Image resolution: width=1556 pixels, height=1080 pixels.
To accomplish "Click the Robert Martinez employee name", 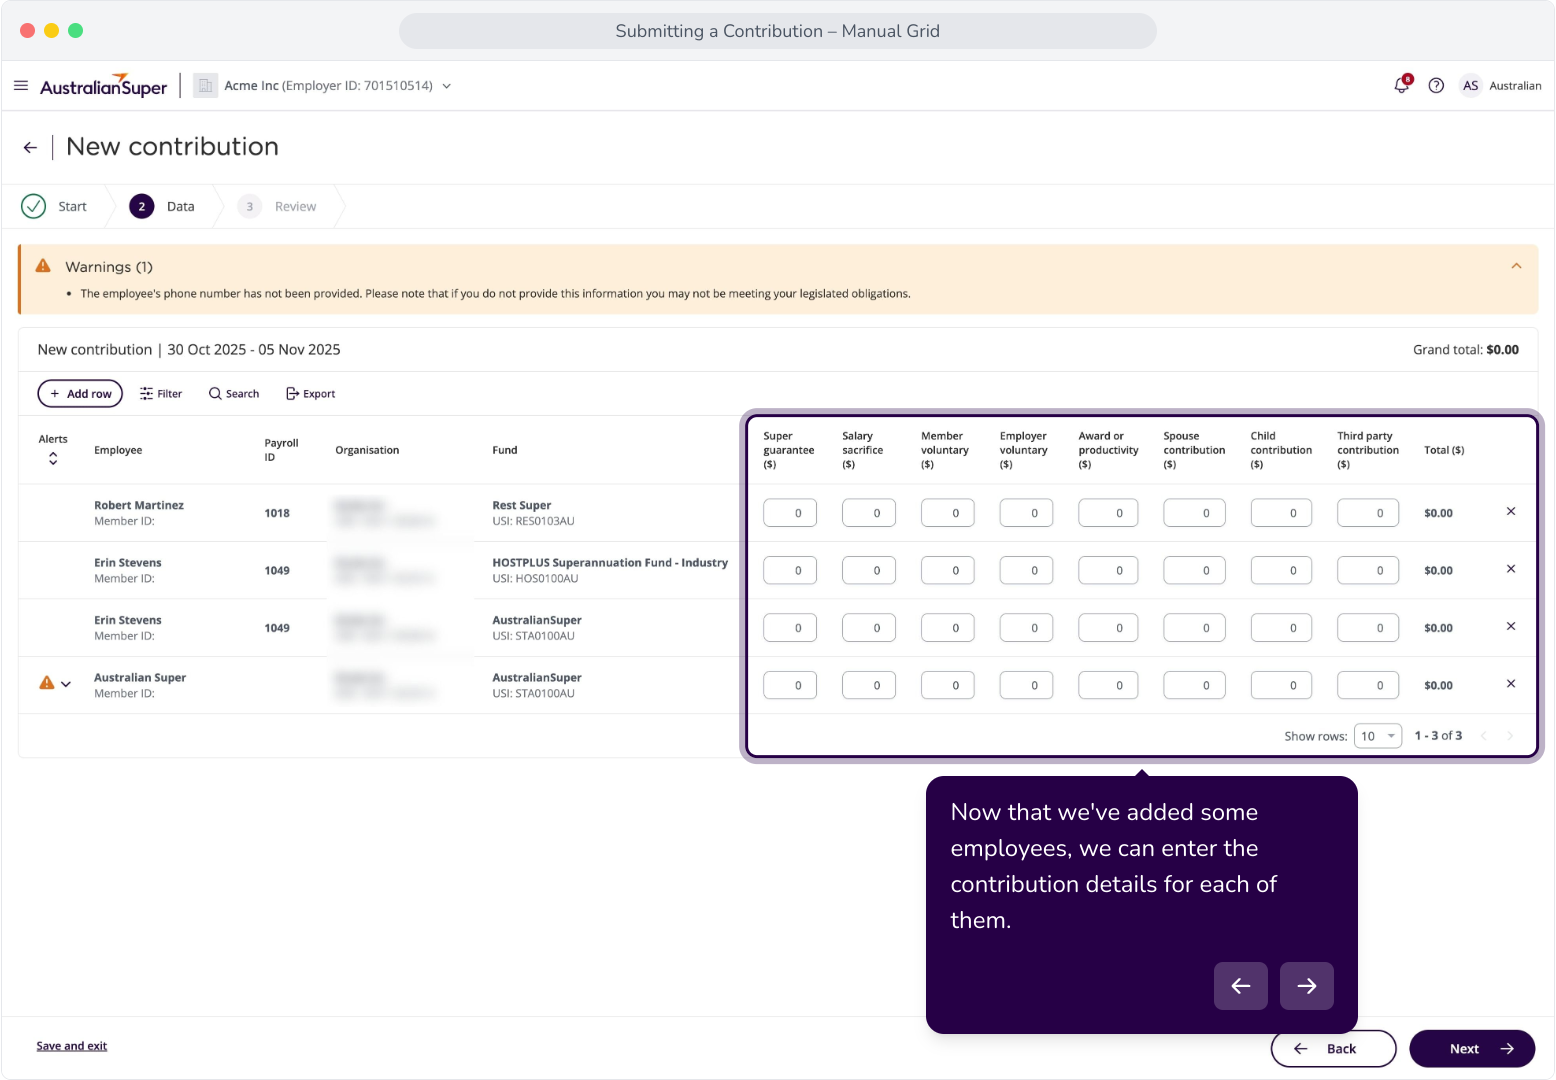I will [139, 505].
